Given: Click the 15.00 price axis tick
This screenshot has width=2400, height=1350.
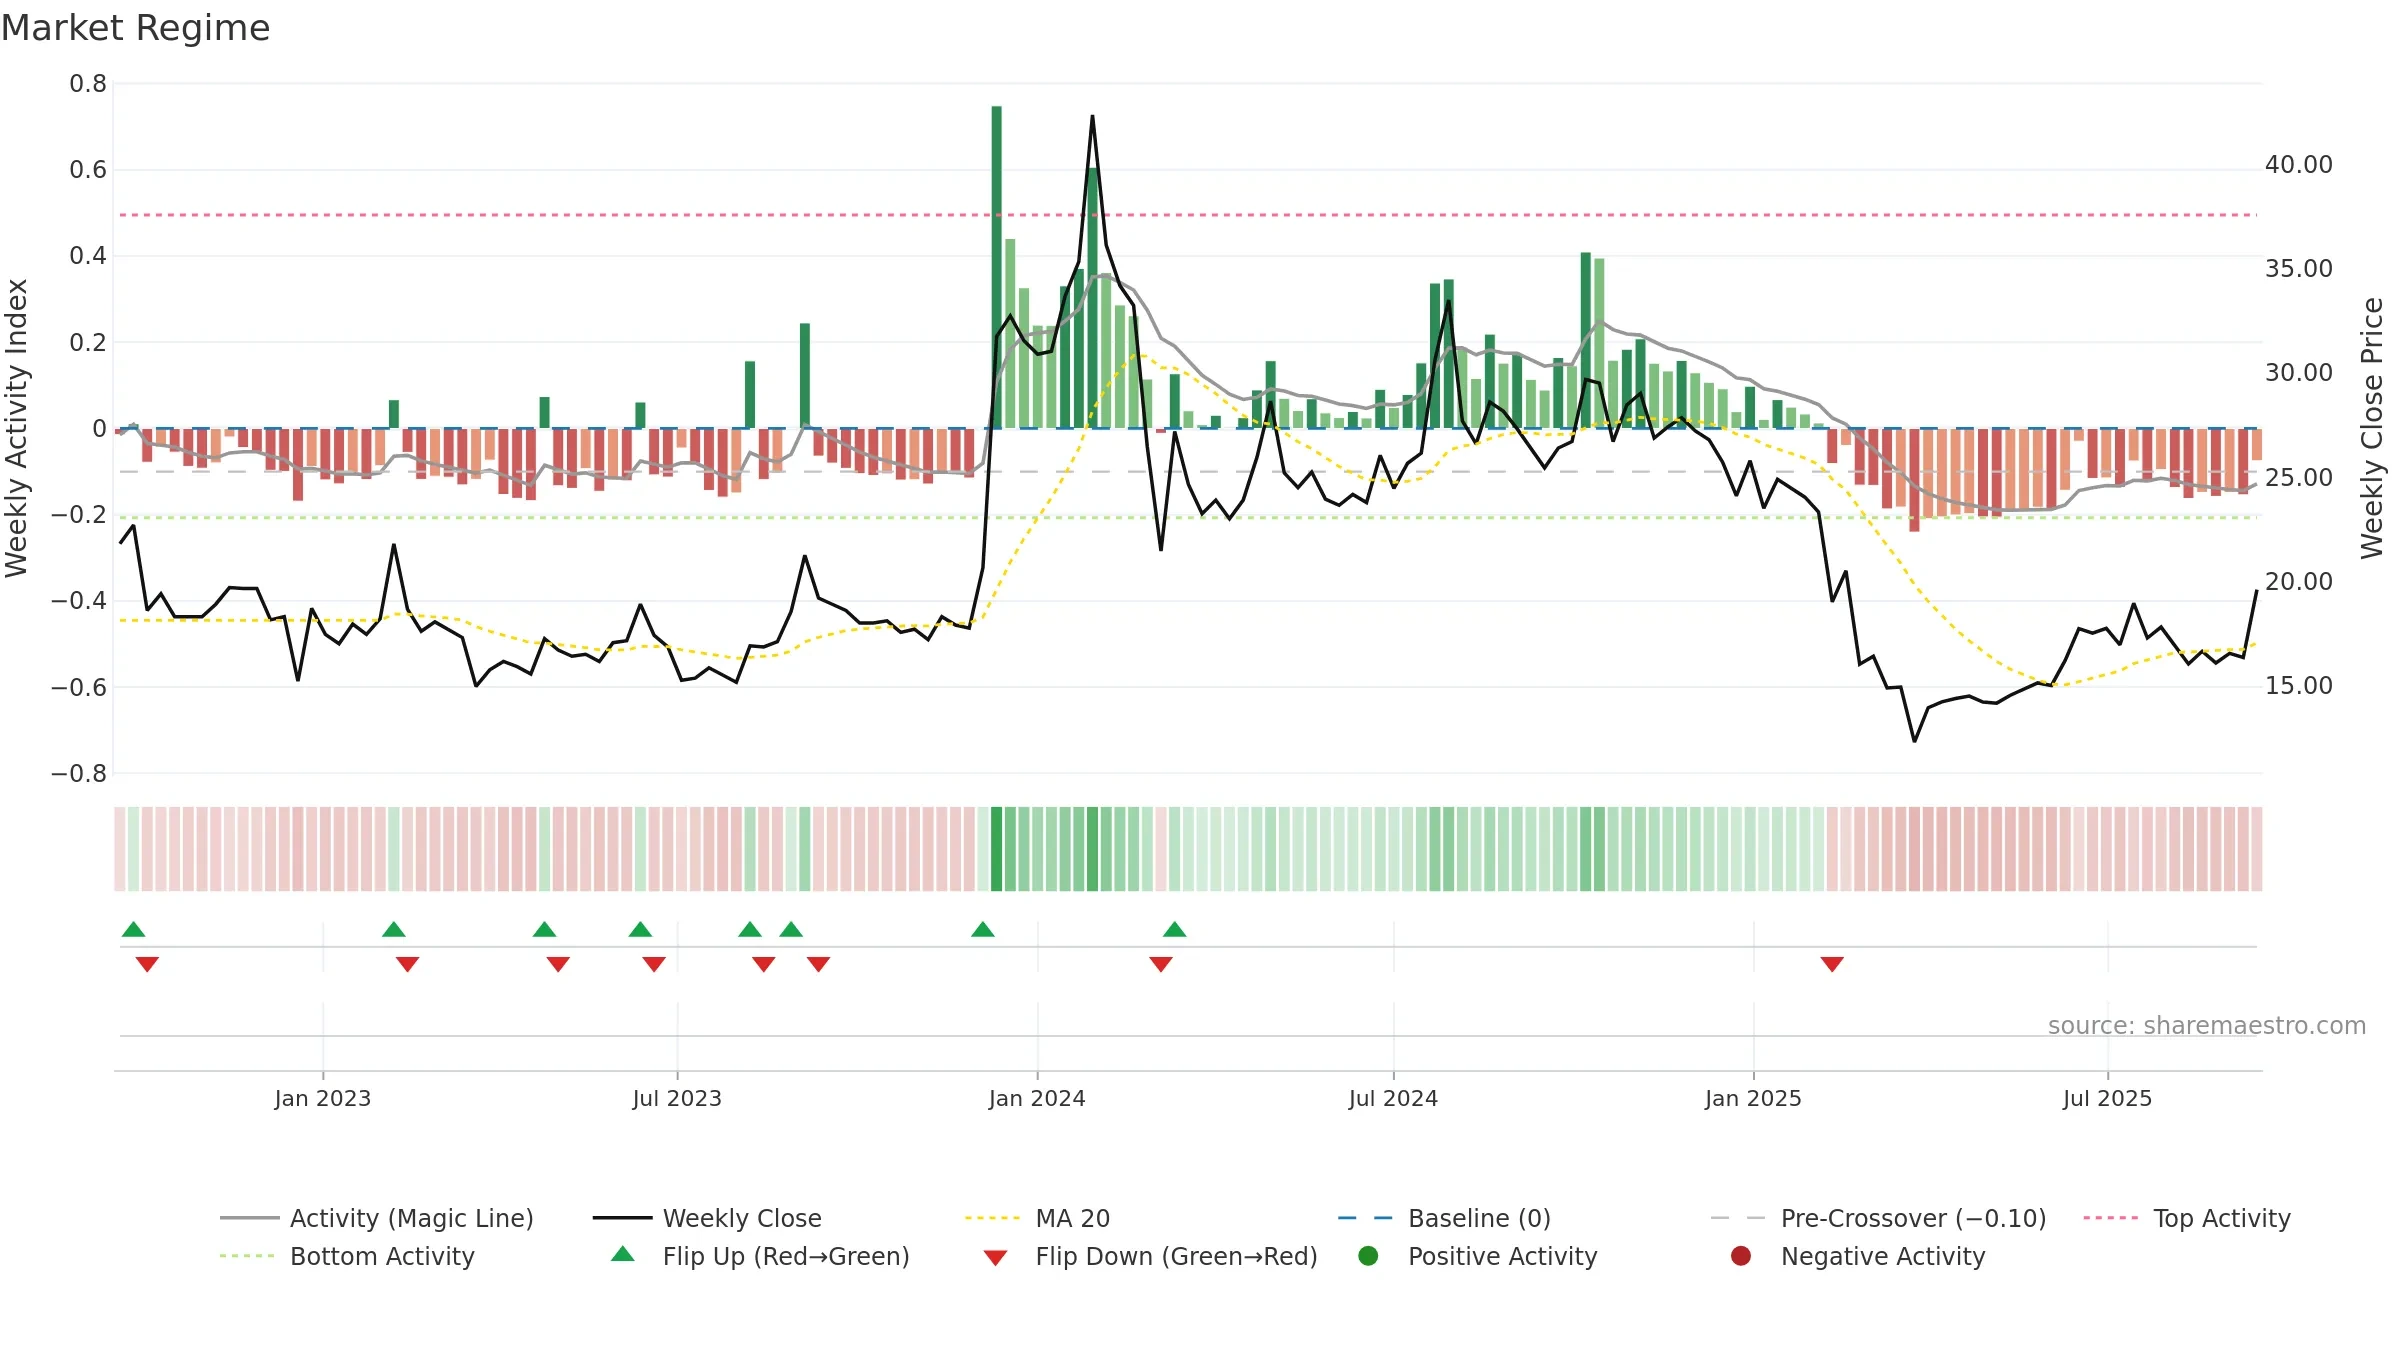Looking at the screenshot, I should click(x=2299, y=685).
